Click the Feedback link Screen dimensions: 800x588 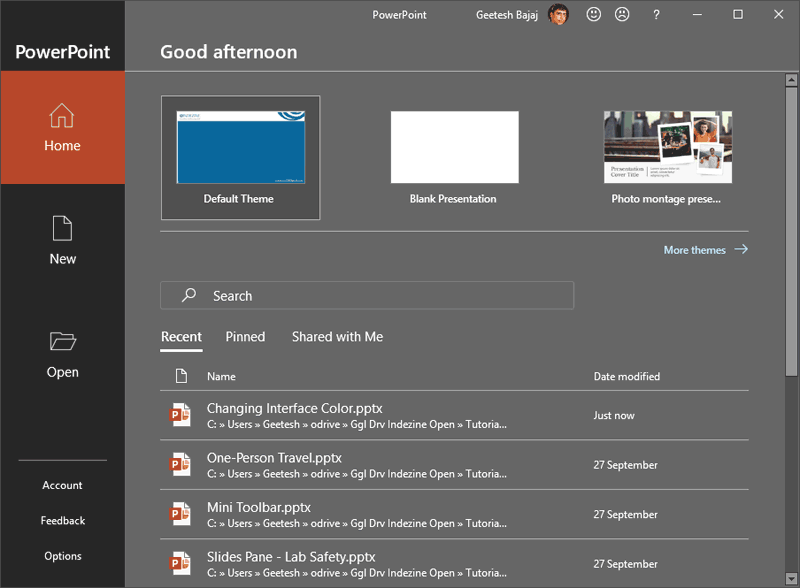pos(62,520)
